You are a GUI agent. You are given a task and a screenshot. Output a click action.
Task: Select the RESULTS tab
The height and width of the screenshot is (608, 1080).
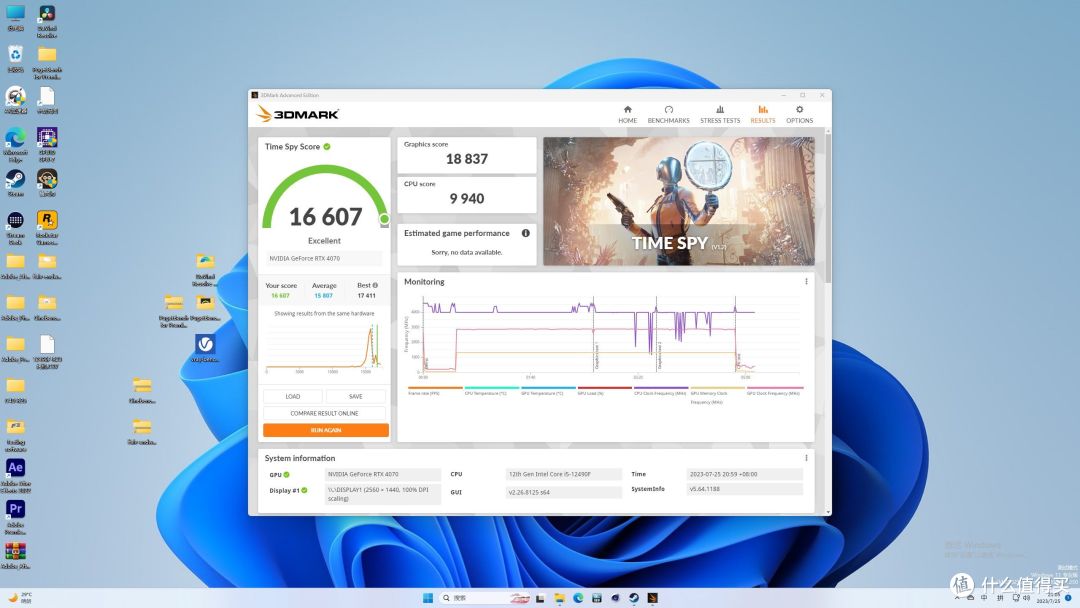762,114
